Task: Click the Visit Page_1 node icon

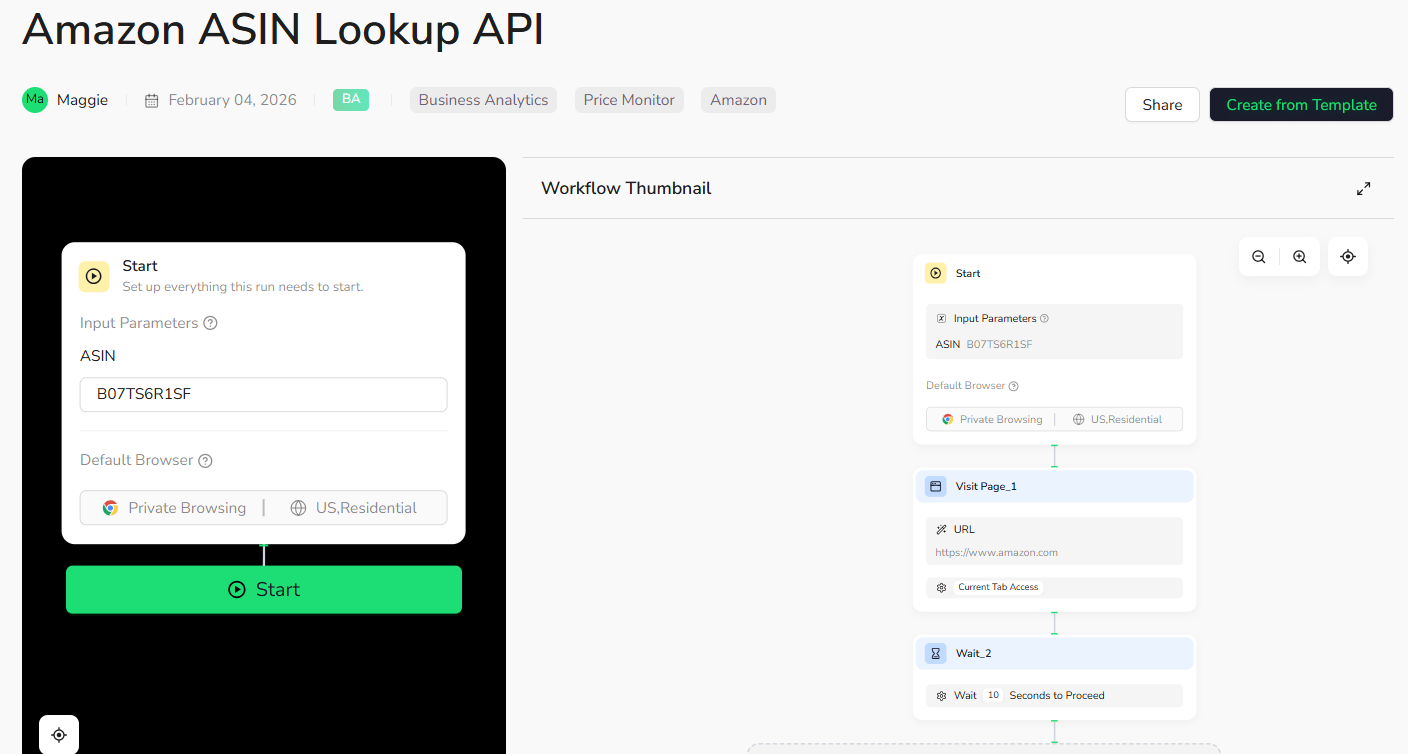Action: pos(936,486)
